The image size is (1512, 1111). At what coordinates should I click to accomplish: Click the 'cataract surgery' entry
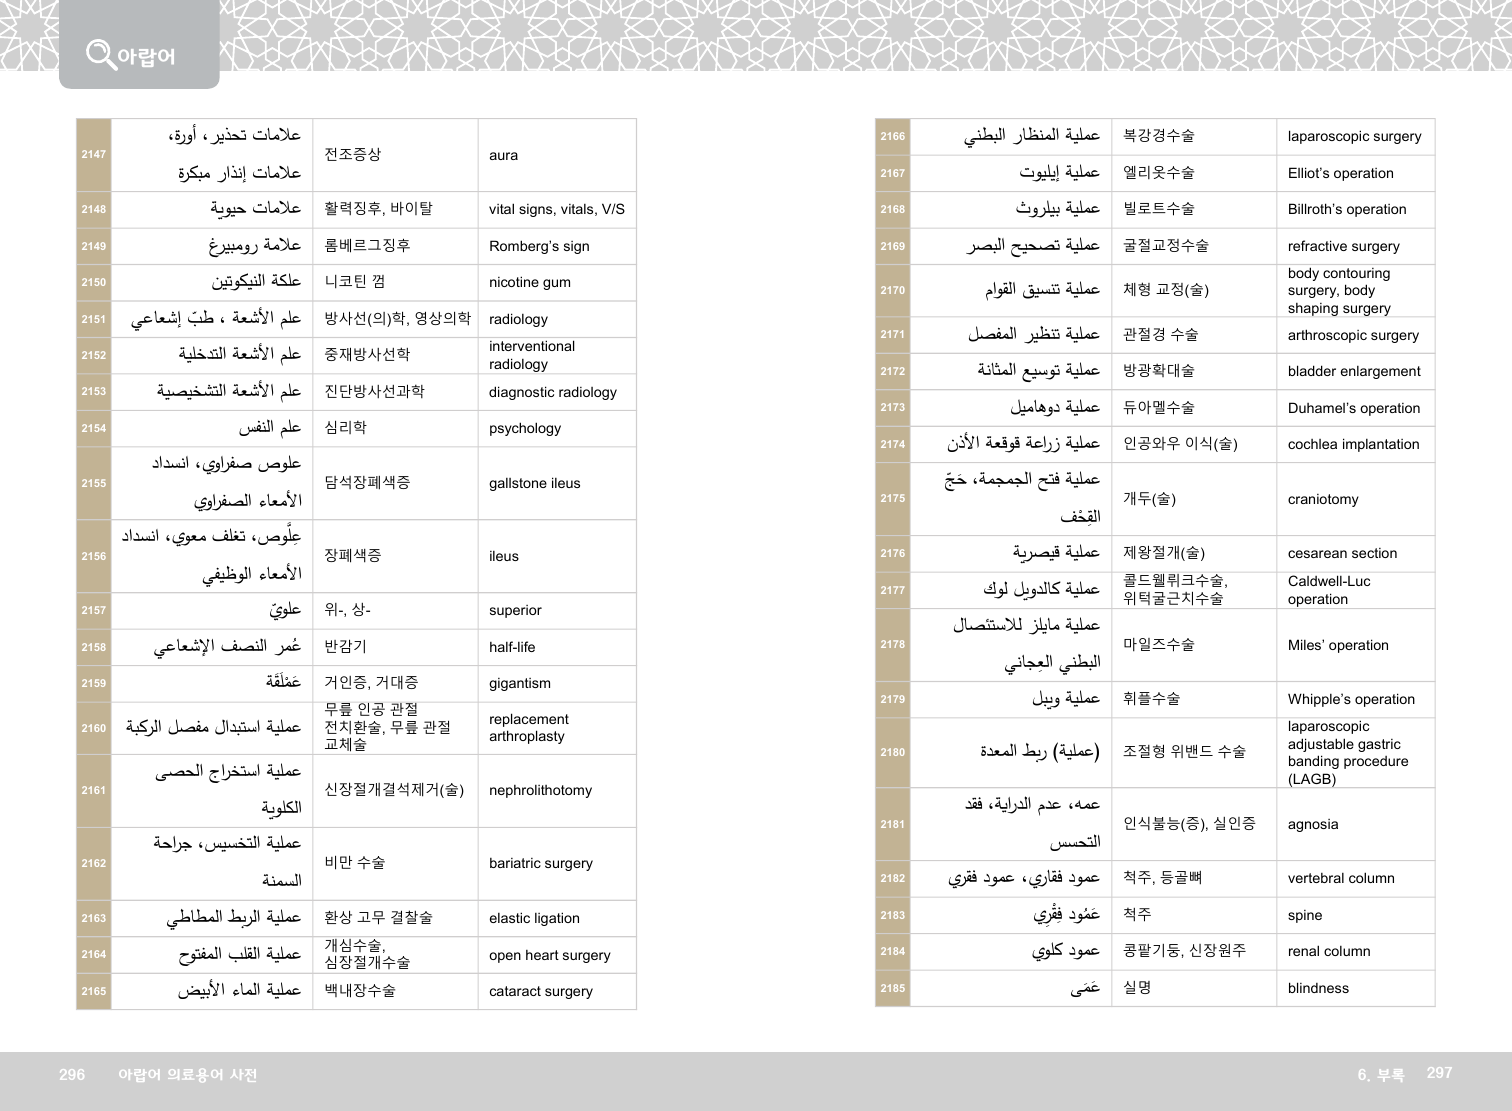click(x=540, y=991)
